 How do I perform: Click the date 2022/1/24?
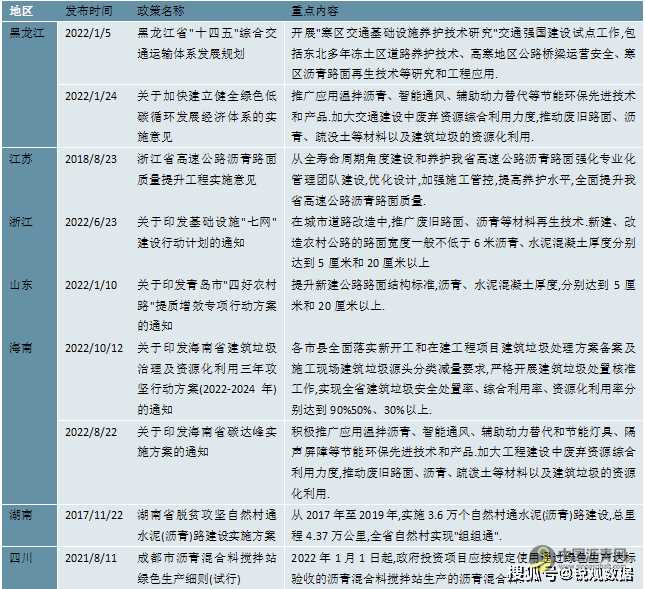pos(91,96)
